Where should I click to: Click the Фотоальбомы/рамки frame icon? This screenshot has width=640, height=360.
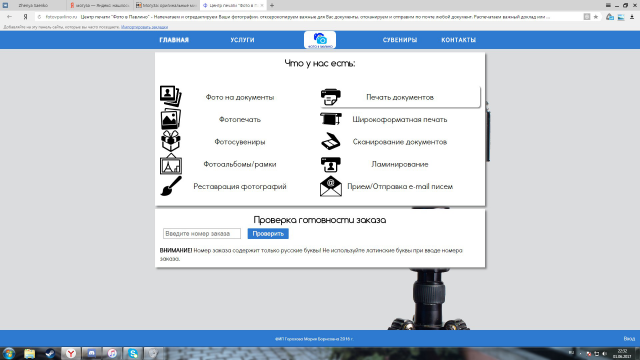tap(171, 164)
